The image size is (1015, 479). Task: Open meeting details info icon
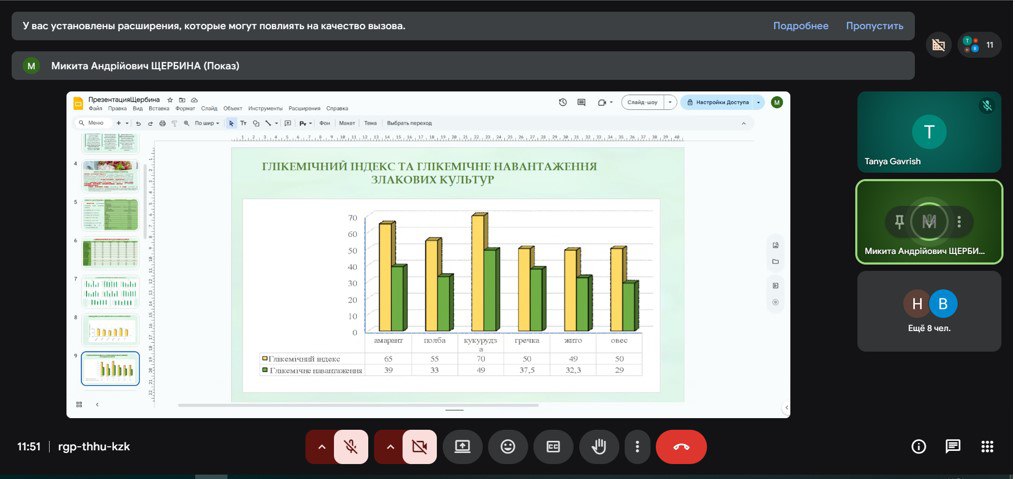(918, 447)
